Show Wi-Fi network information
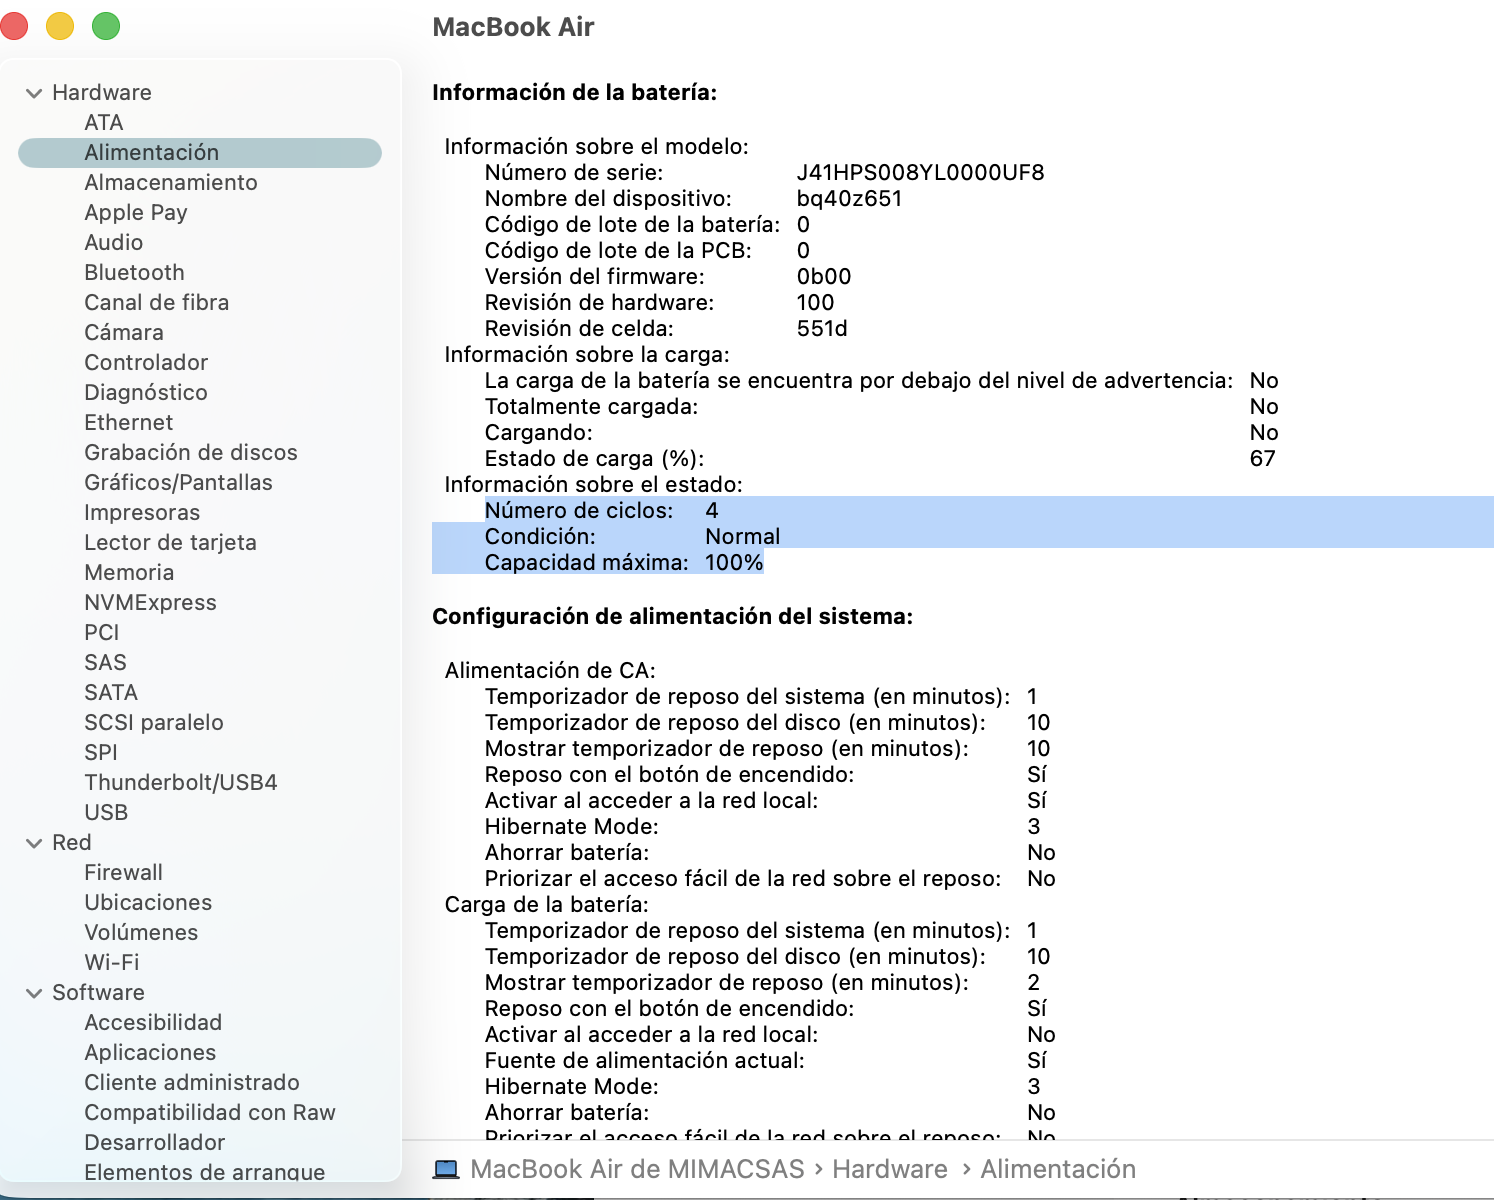This screenshot has width=1494, height=1200. [x=112, y=962]
